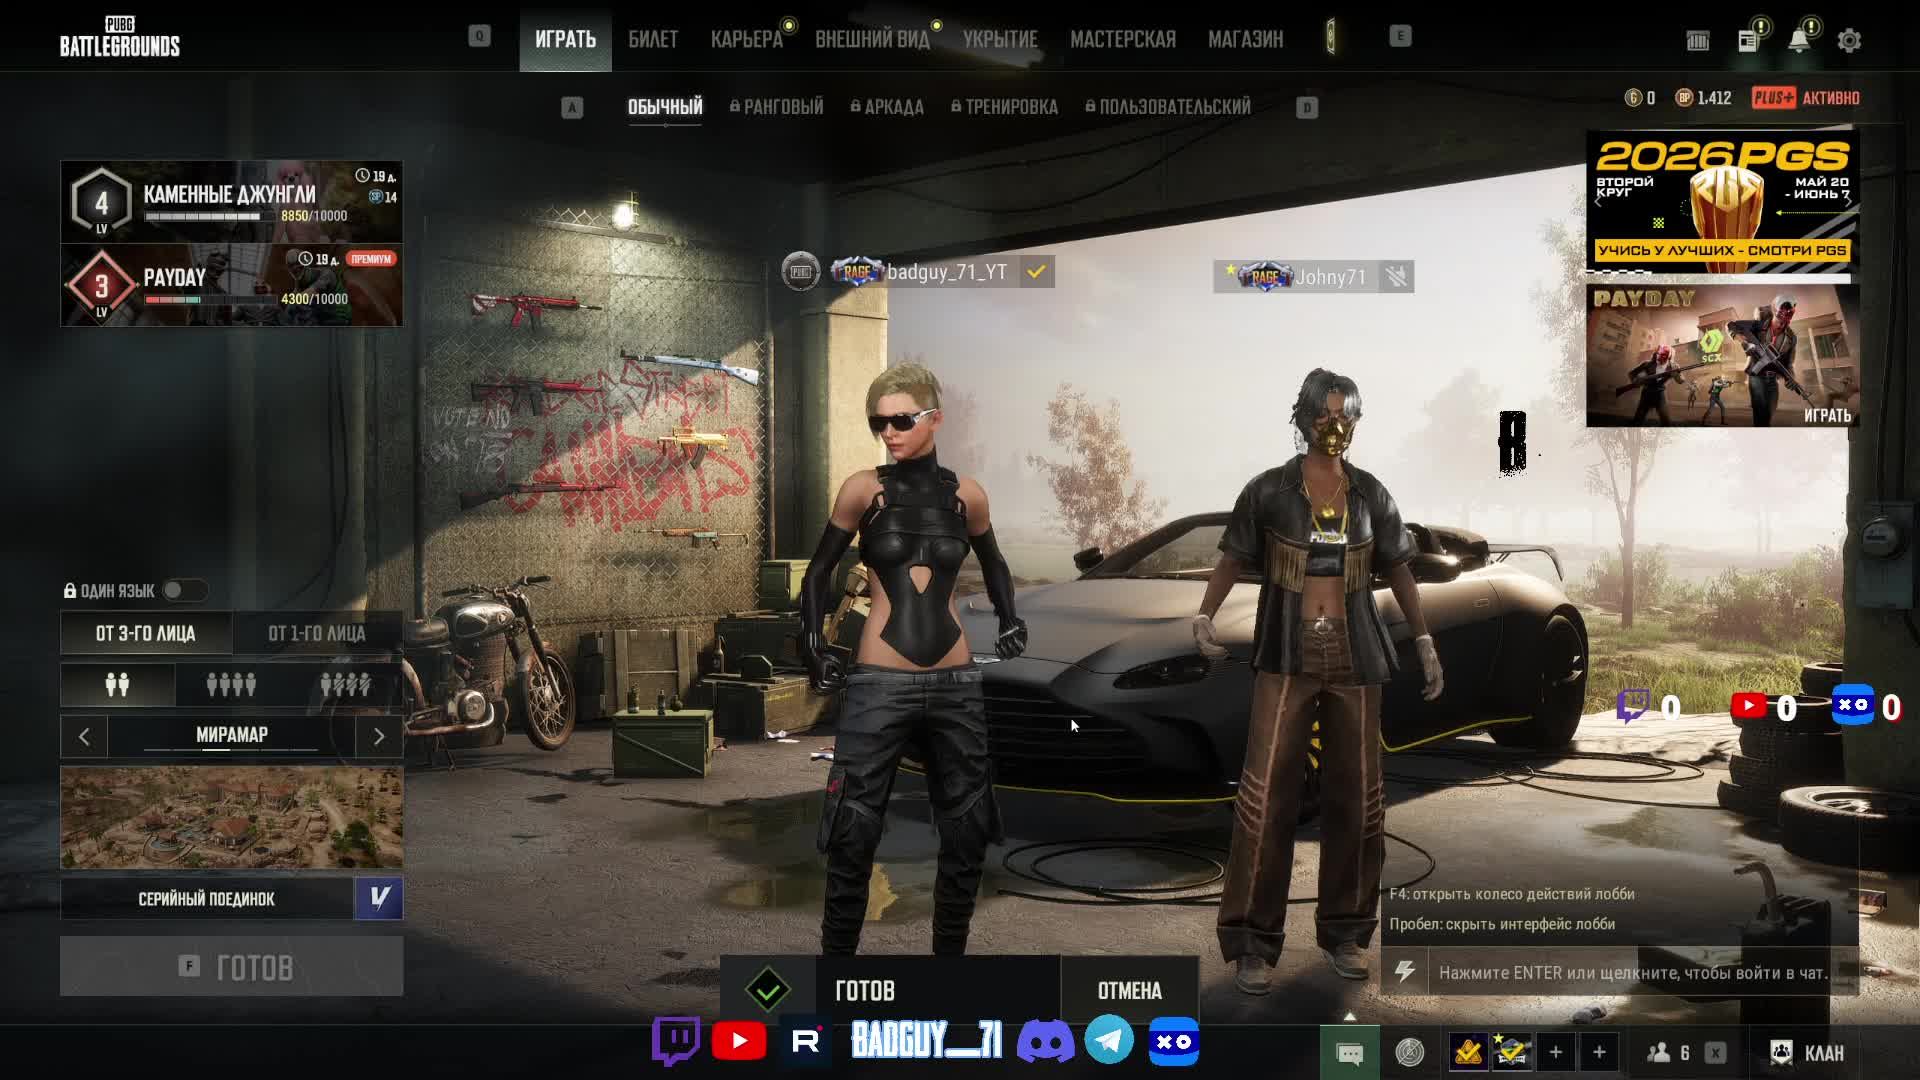This screenshot has height=1080, width=1920.
Task: Add an item to the third empty slot
Action: click(1555, 1052)
